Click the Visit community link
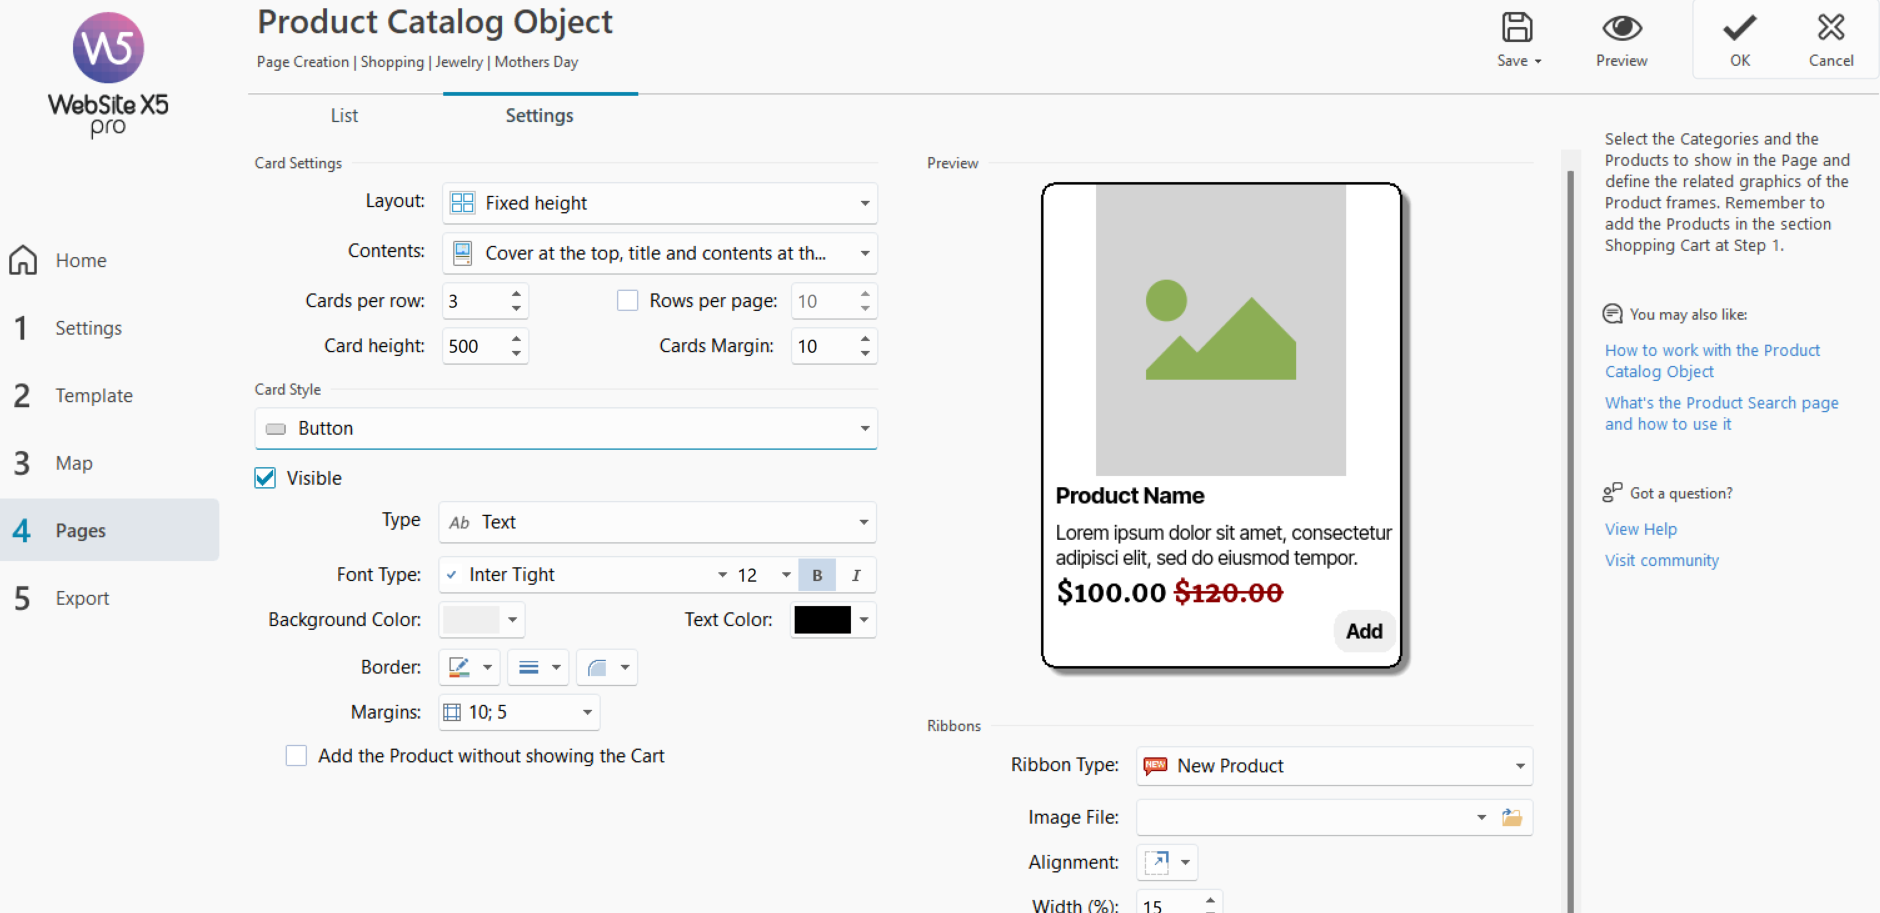The height and width of the screenshot is (913, 1880). 1661,560
